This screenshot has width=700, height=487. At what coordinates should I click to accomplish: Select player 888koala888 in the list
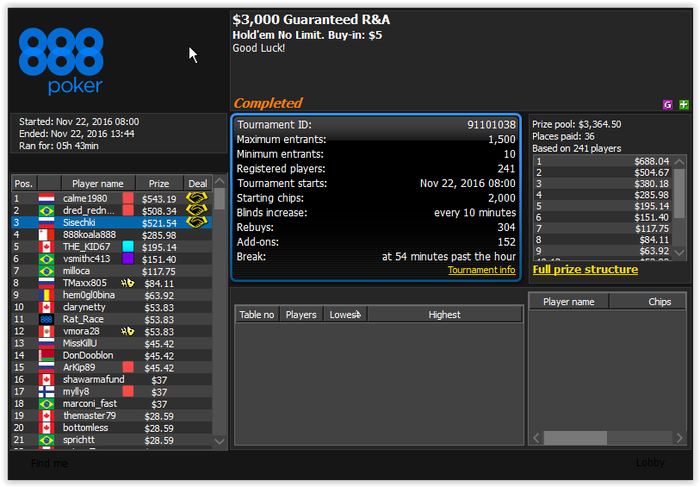[112, 234]
